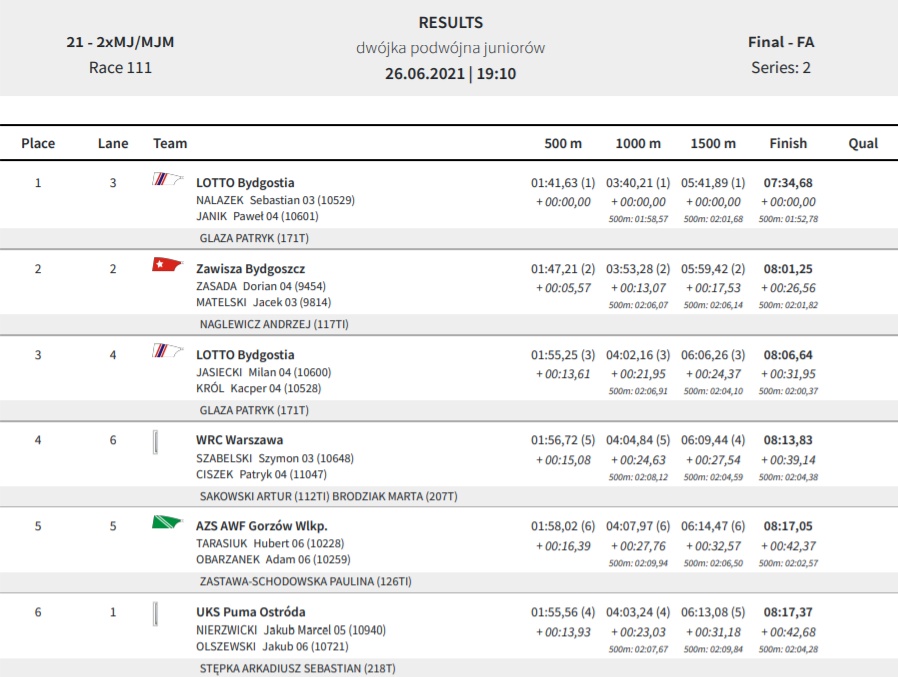Click rower NALAZEK Sebastian 03 (10529)
The image size is (898, 677).
275,200
